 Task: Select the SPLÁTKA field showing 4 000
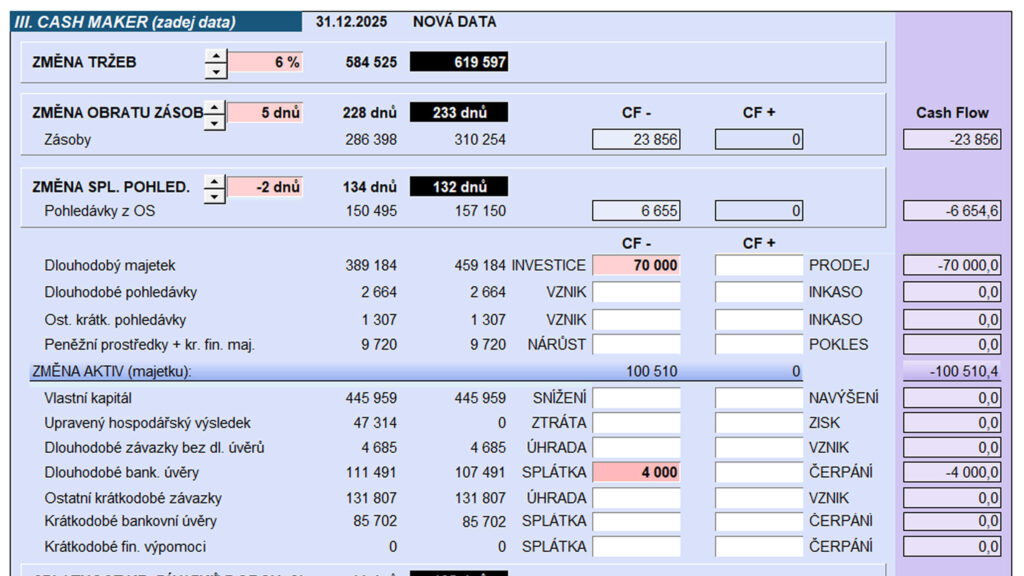click(636, 472)
